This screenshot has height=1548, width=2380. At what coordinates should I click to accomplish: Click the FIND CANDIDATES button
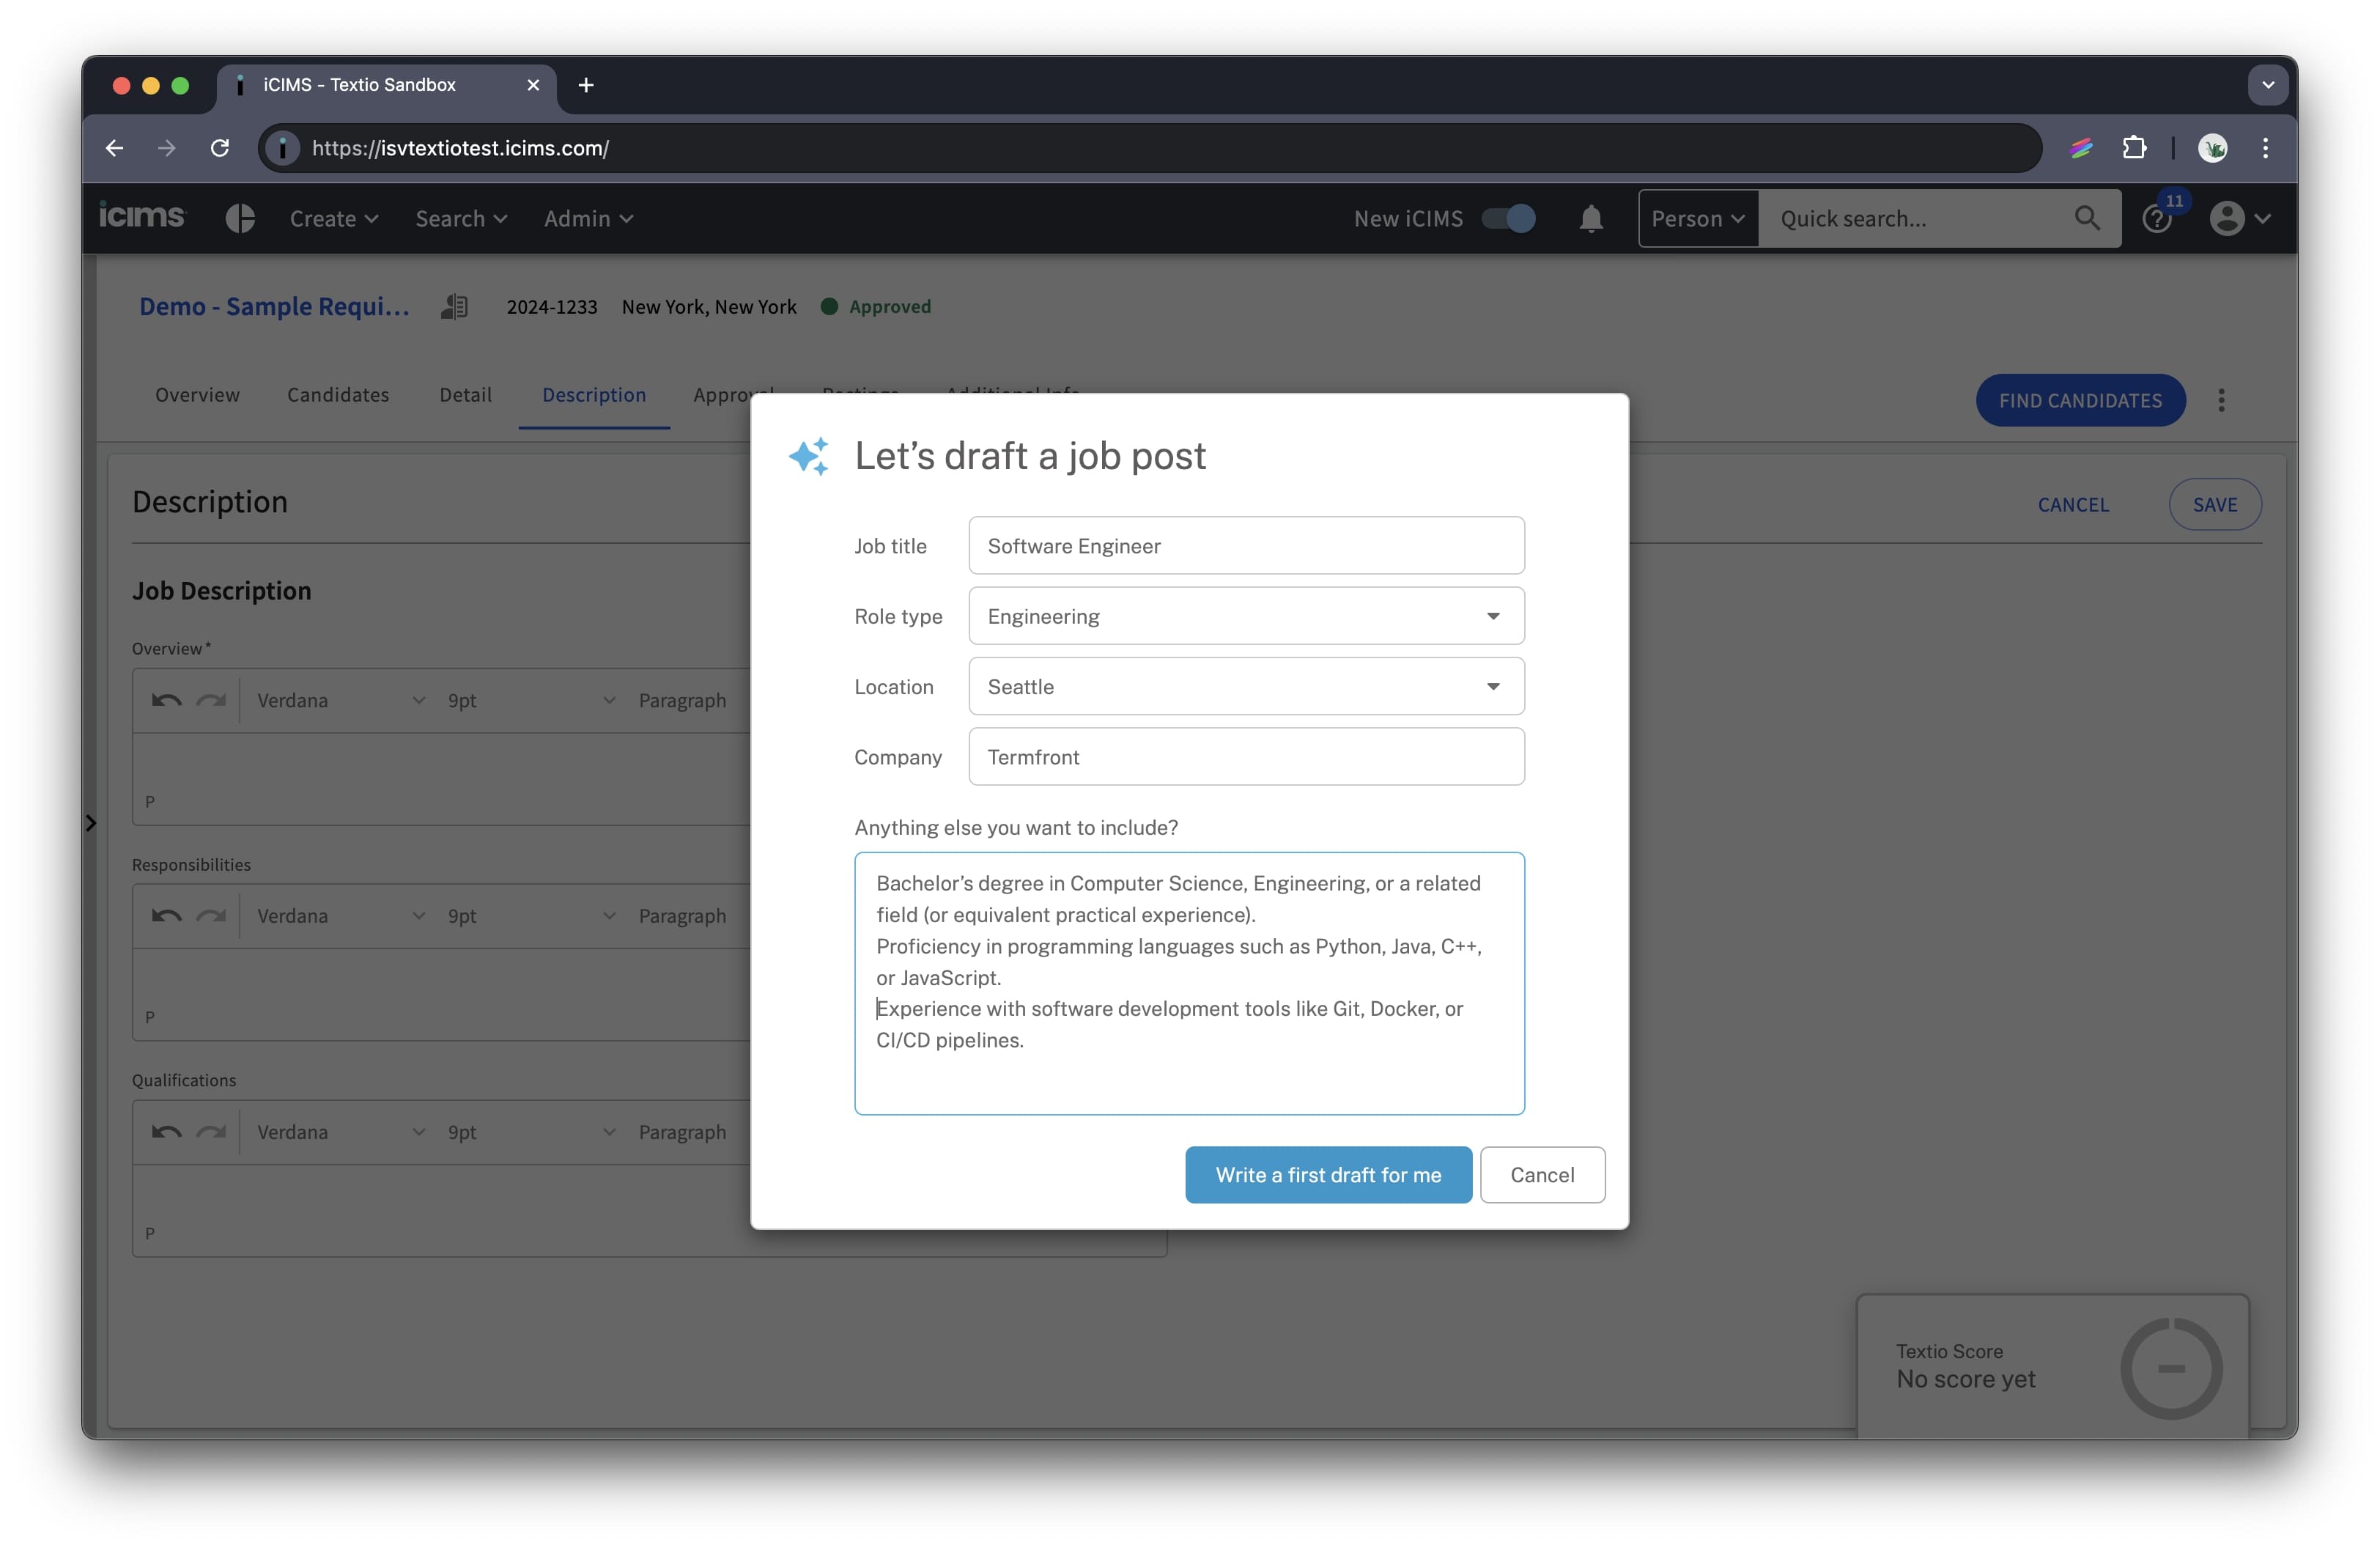click(2080, 400)
